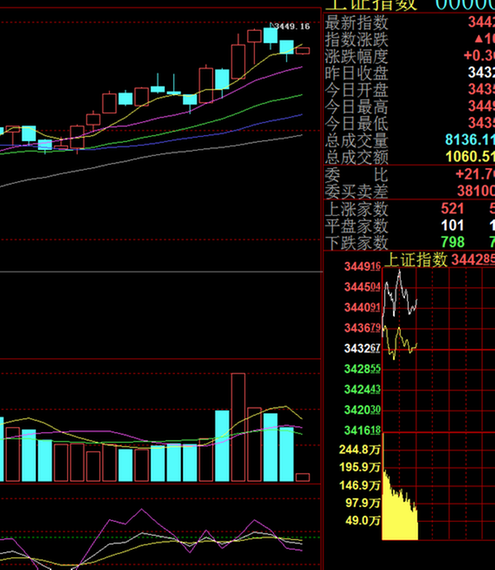
Task: Select the 今日开盘 row
Action: coord(410,89)
